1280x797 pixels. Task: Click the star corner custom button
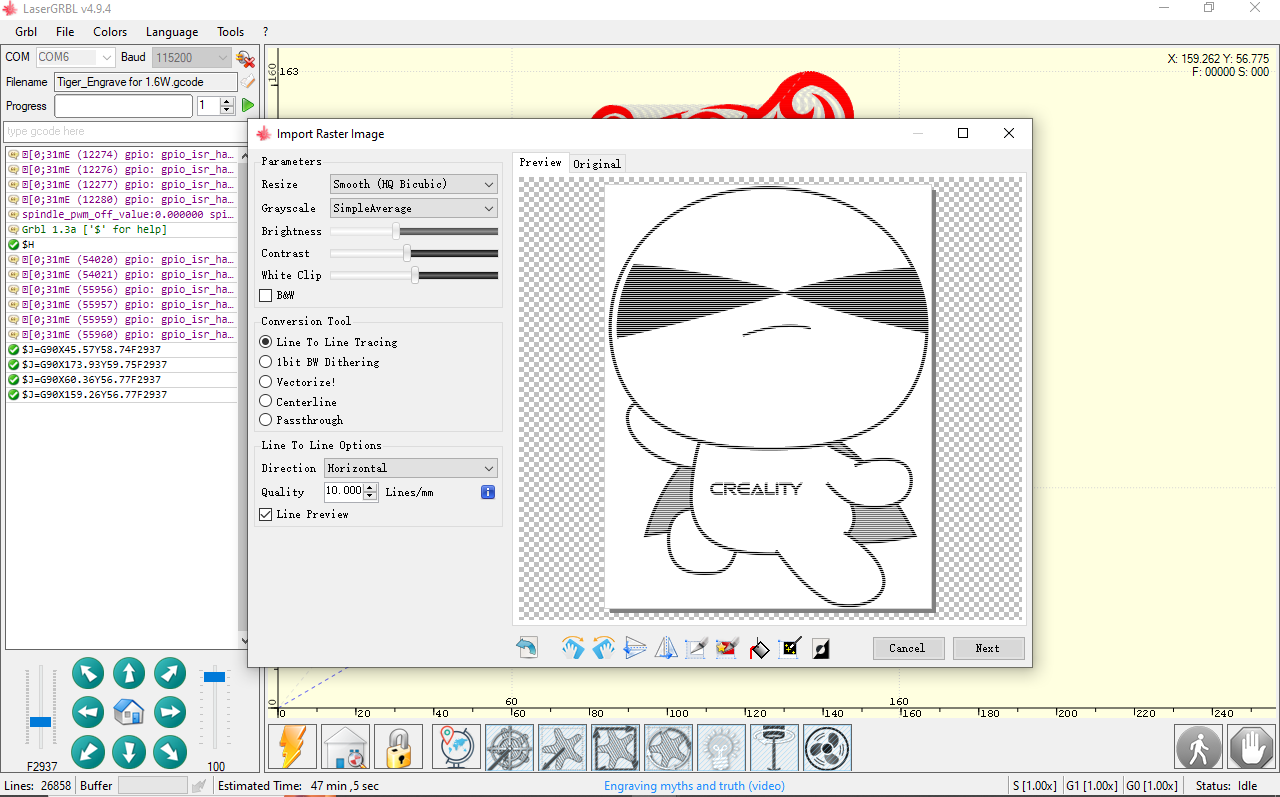(562, 747)
